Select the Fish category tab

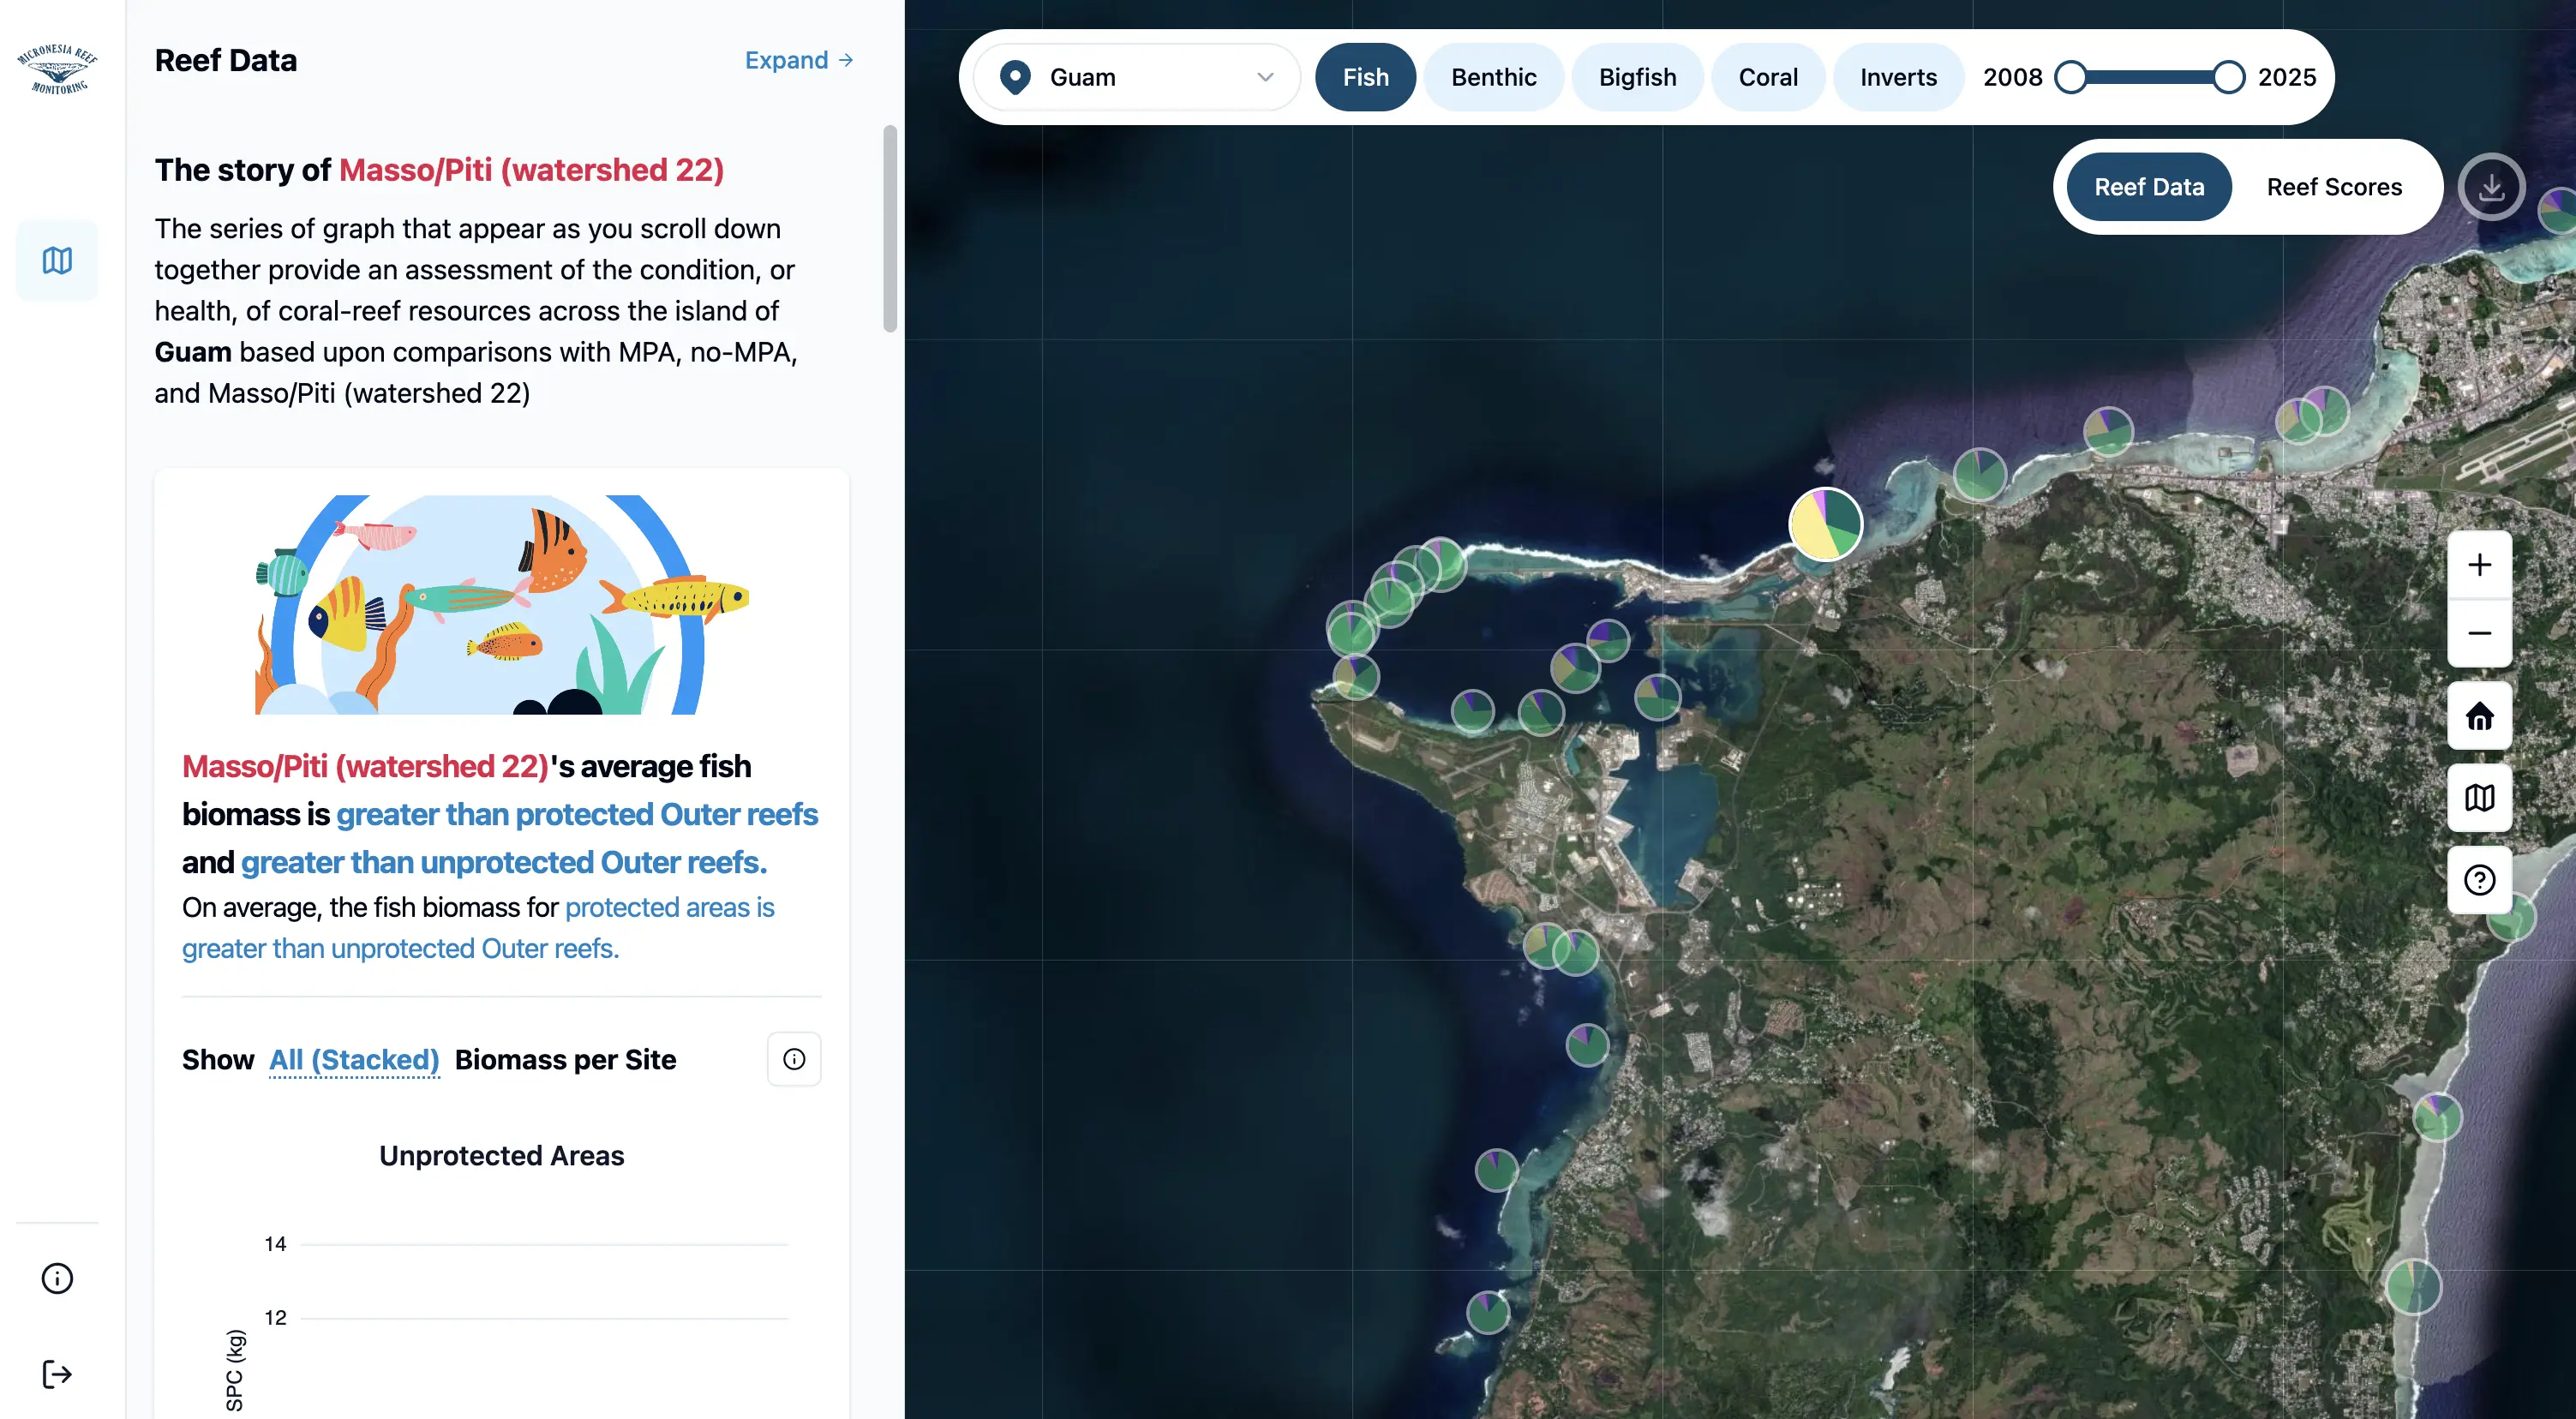point(1365,77)
